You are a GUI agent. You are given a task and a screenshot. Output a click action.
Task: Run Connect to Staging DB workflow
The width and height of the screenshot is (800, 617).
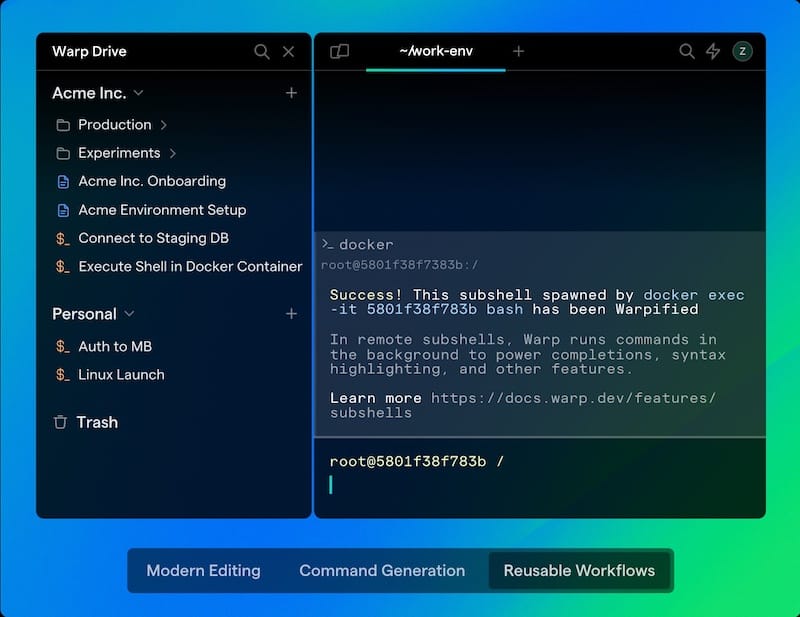click(x=154, y=238)
